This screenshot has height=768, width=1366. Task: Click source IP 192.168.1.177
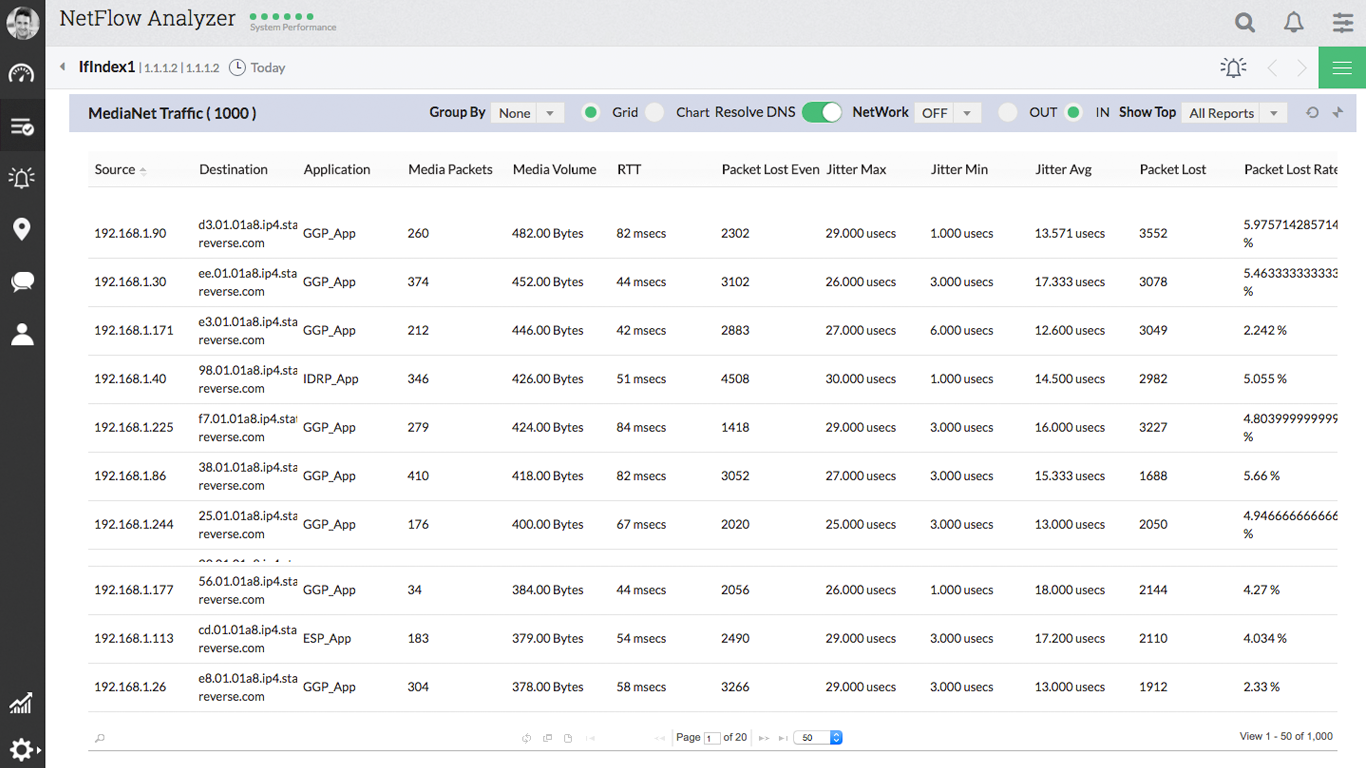pos(134,590)
